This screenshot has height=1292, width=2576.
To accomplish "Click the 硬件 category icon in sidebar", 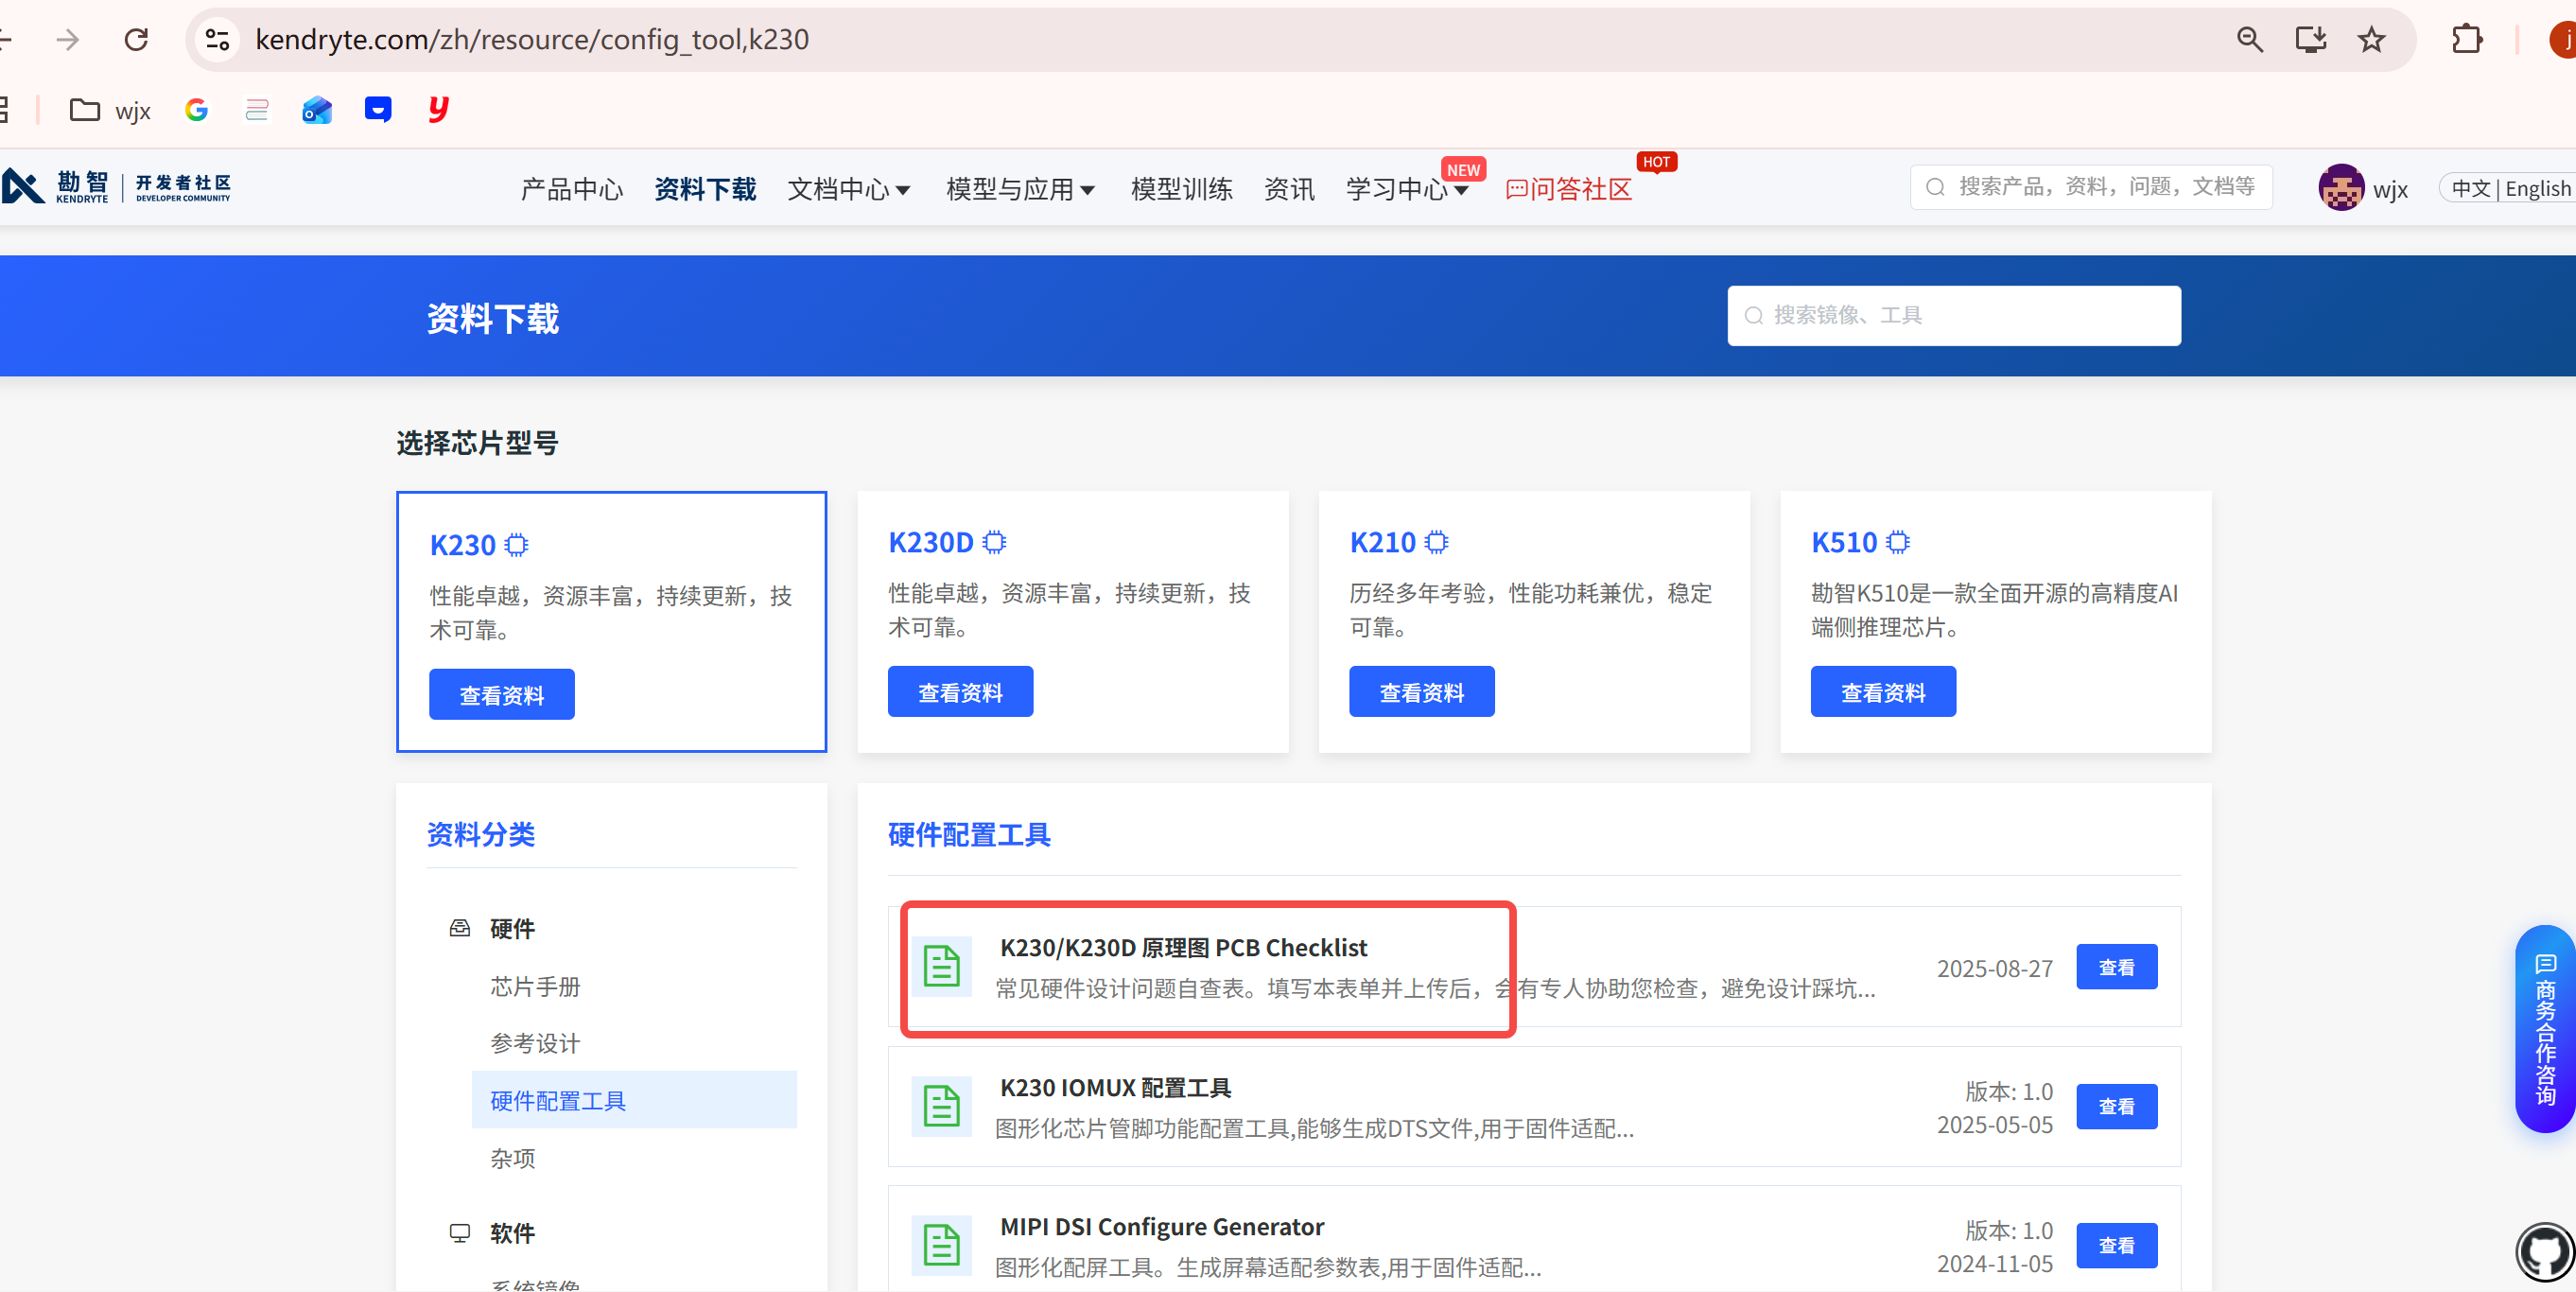I will click(460, 928).
